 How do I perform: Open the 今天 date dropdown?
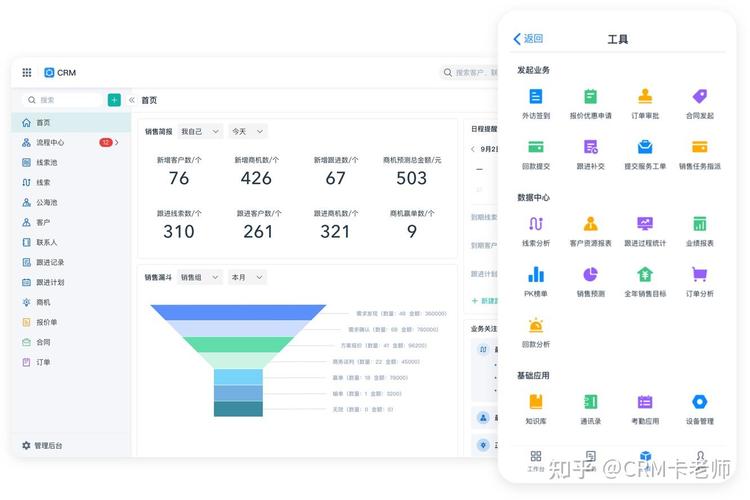[247, 131]
